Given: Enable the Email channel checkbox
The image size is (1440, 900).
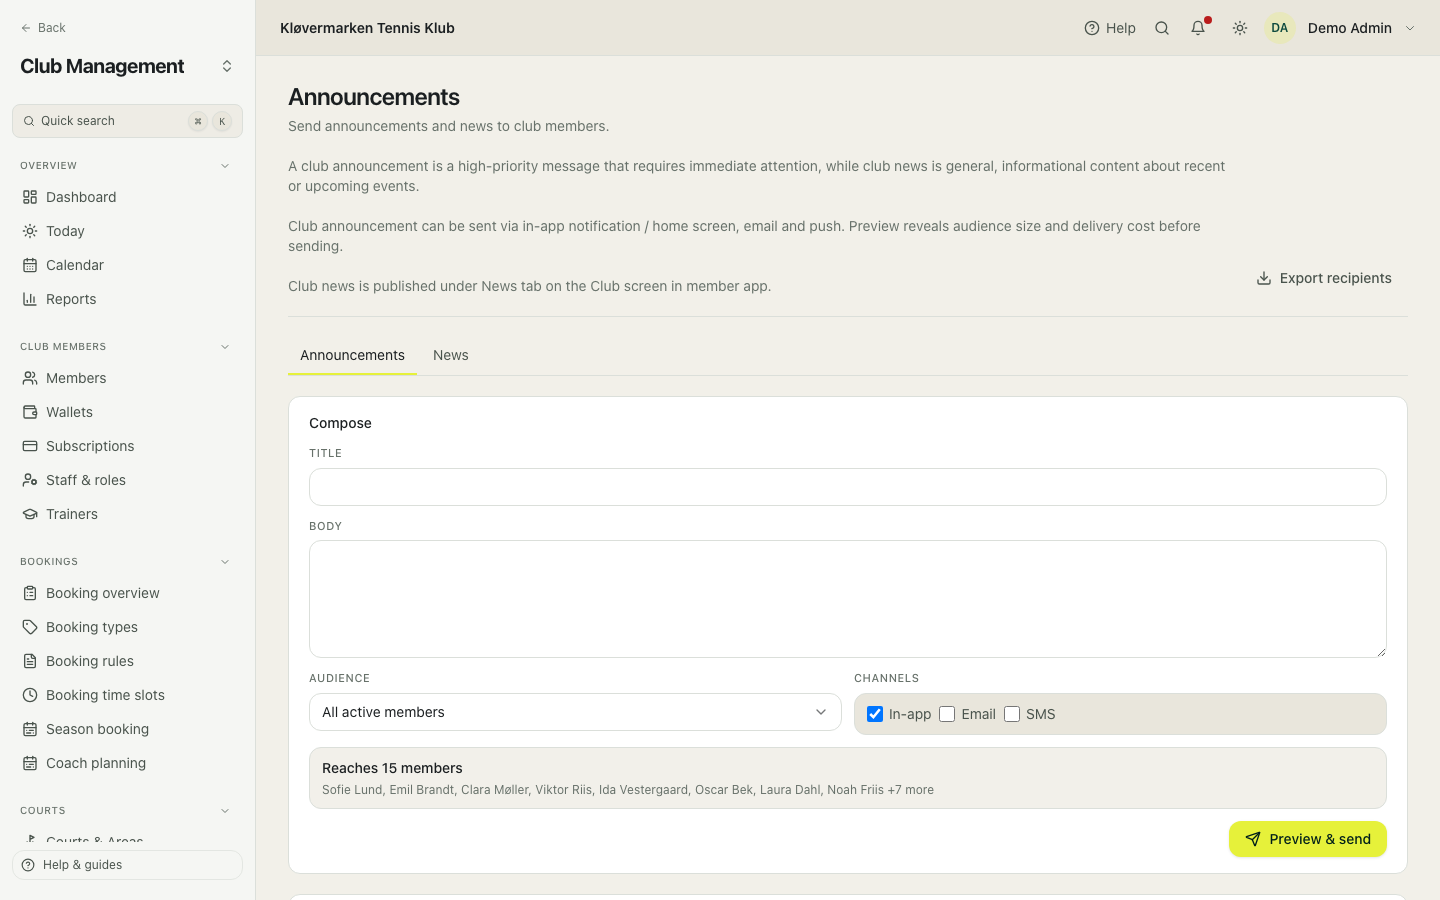Looking at the screenshot, I should (947, 714).
